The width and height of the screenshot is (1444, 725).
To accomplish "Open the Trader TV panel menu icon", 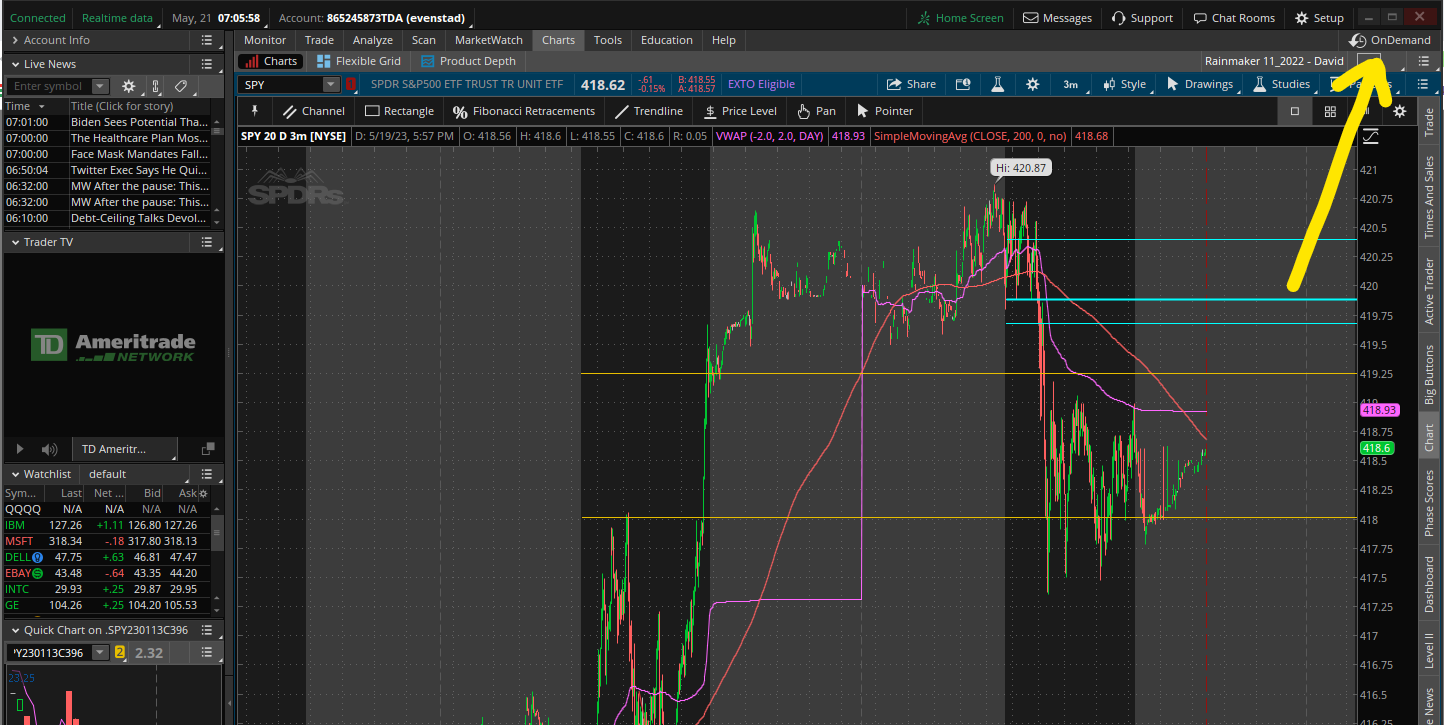I will click(206, 242).
